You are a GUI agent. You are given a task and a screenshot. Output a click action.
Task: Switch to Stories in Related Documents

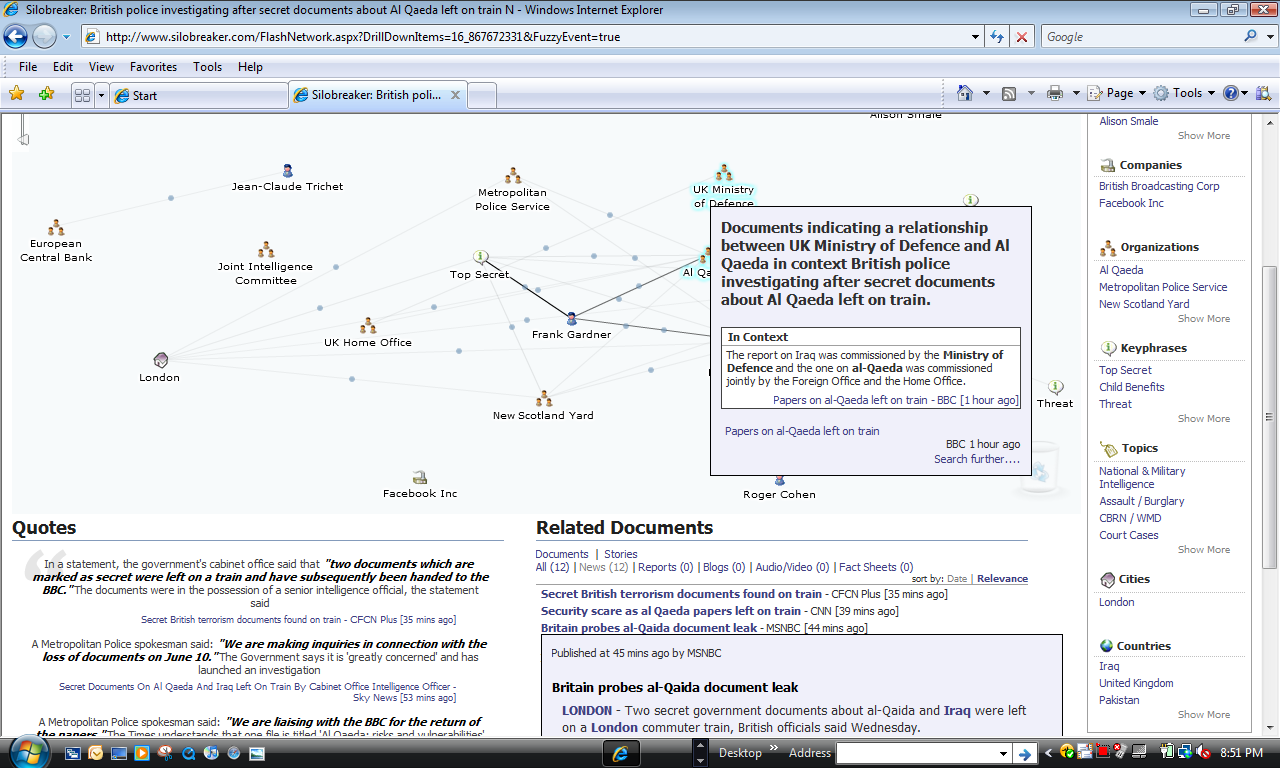pos(620,554)
